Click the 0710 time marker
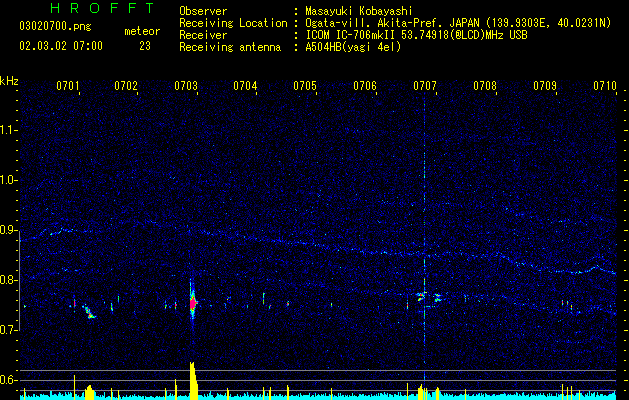629x400 pixels. (x=605, y=85)
